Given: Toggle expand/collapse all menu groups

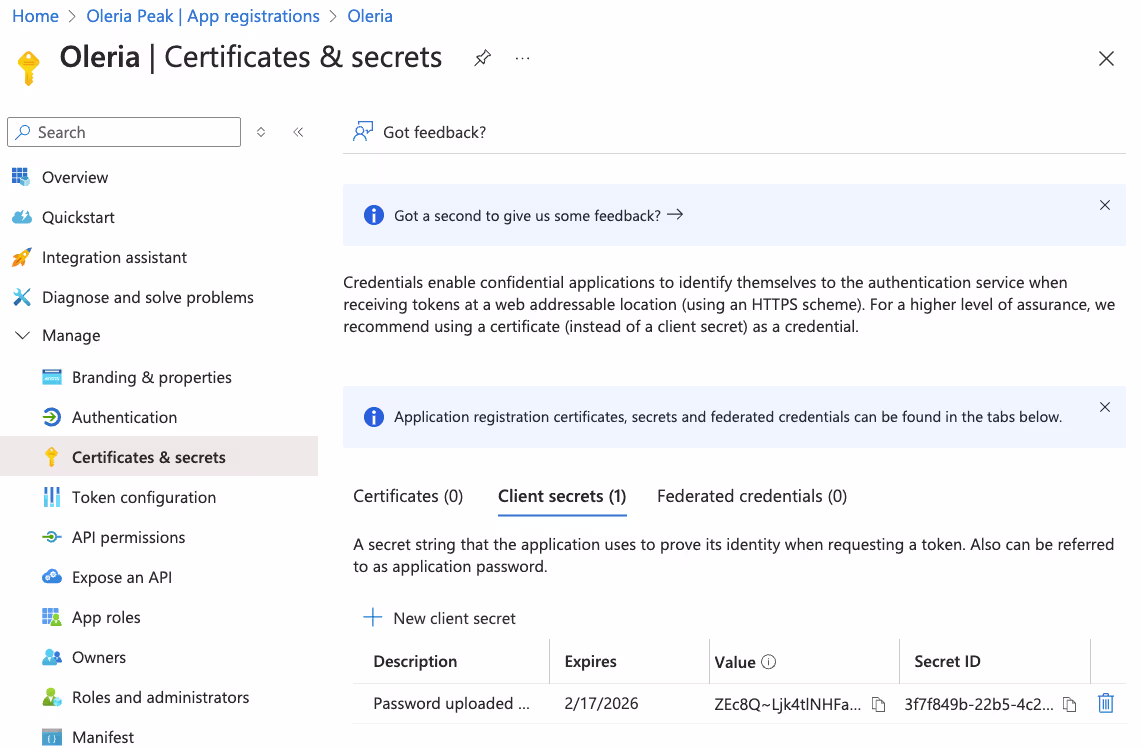Looking at the screenshot, I should (261, 132).
